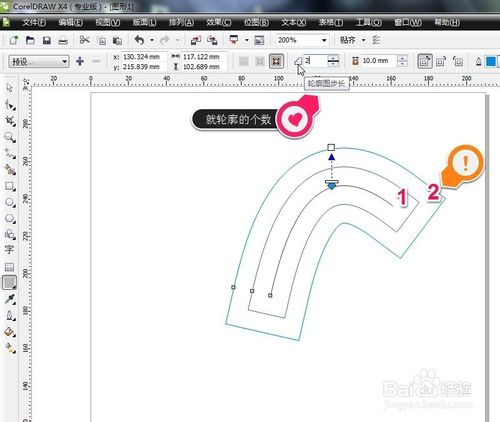Select the Eyedropper tool
Image resolution: width=500 pixels, height=422 pixels.
pos(10,299)
